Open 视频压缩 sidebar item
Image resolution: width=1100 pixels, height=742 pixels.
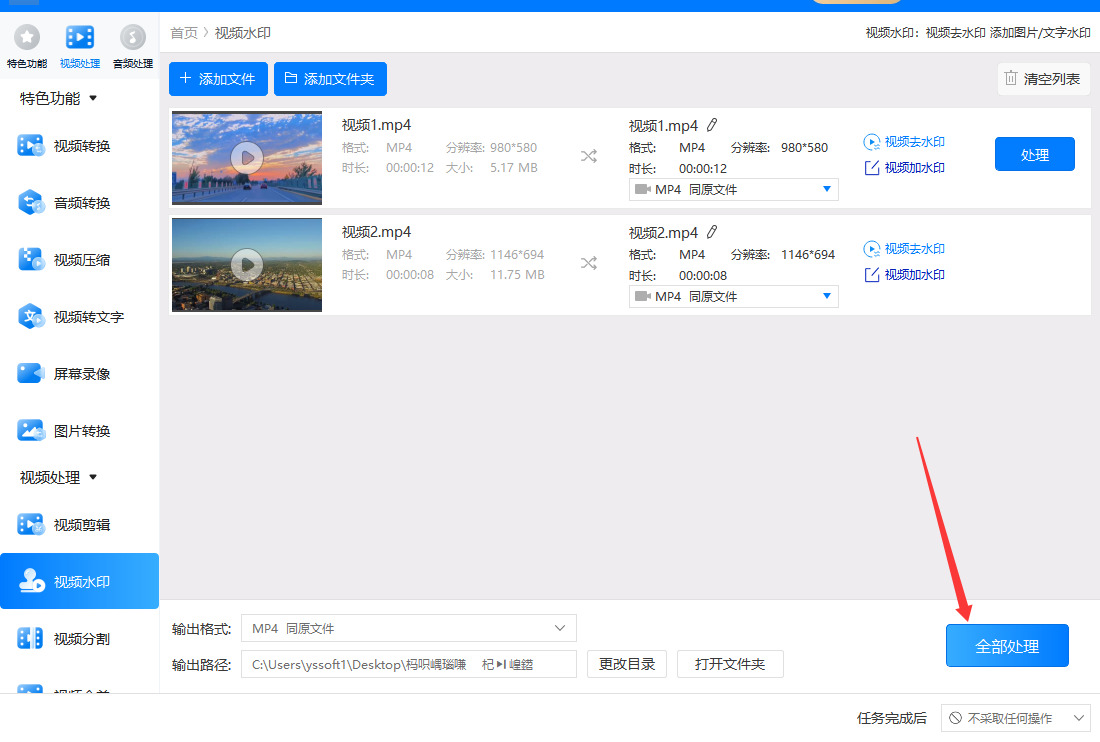coord(79,259)
